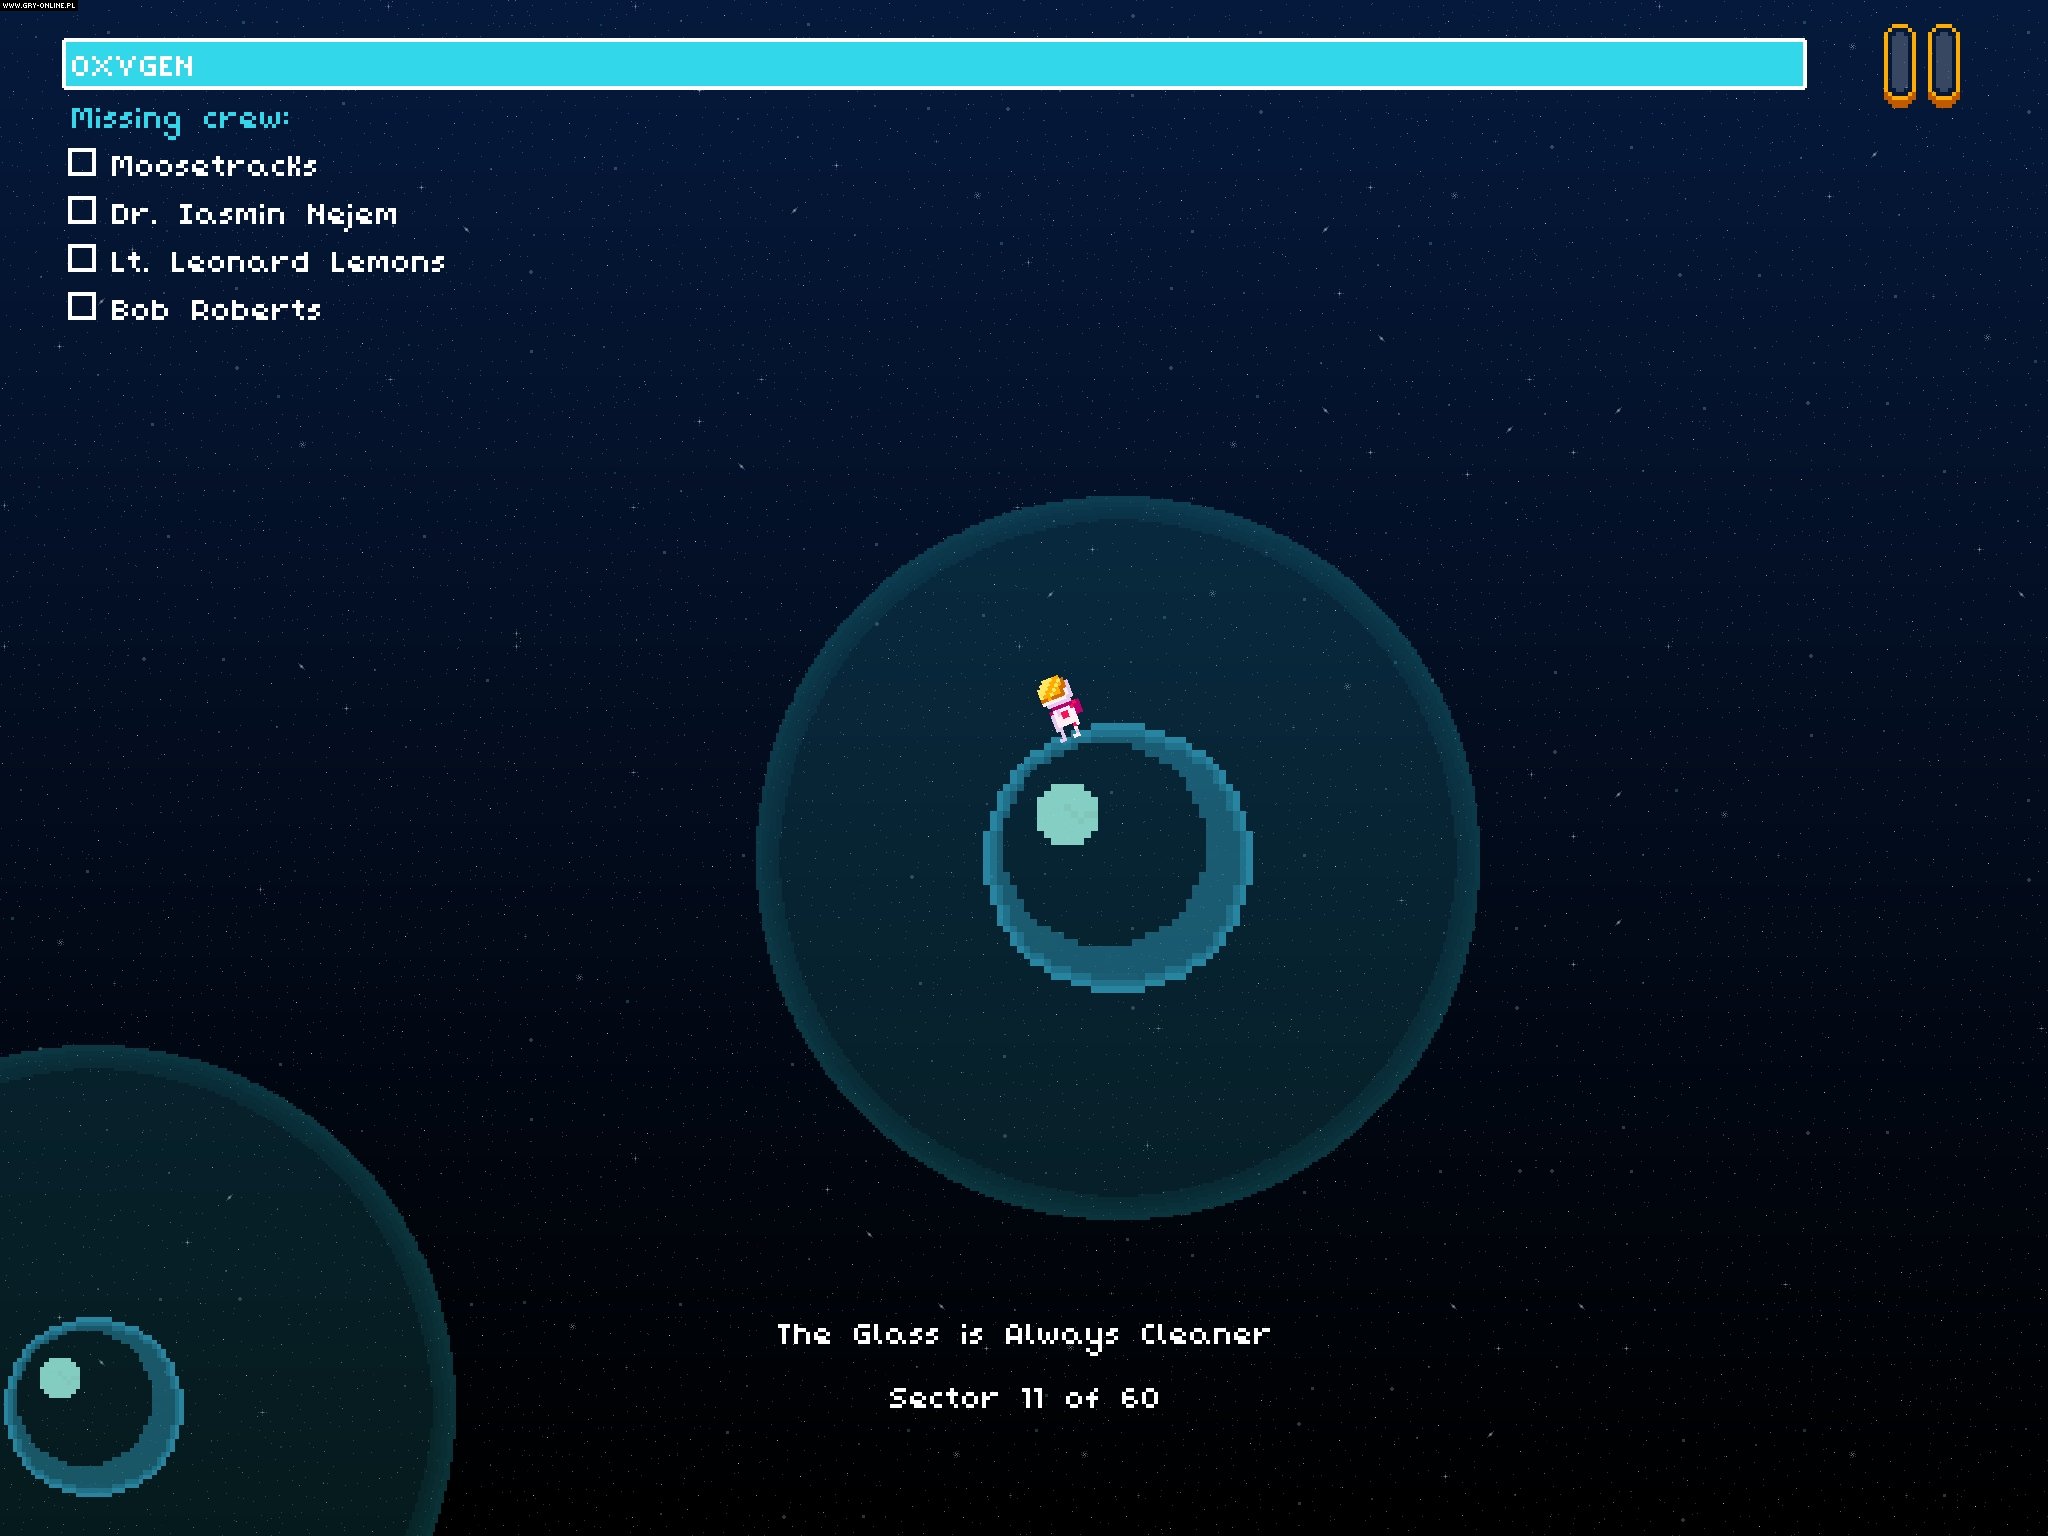Check the Moosetracks crew checkbox
Image resolution: width=2048 pixels, height=1536 pixels.
(82, 162)
